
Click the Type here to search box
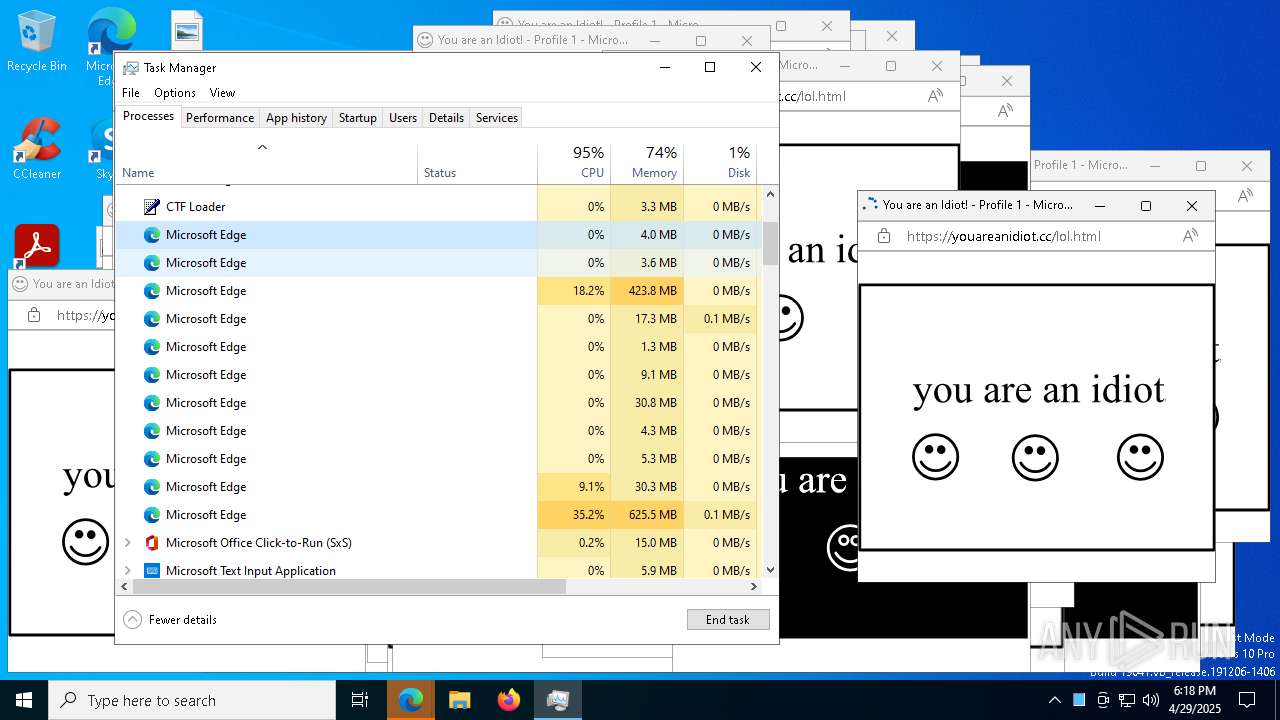tap(192, 700)
